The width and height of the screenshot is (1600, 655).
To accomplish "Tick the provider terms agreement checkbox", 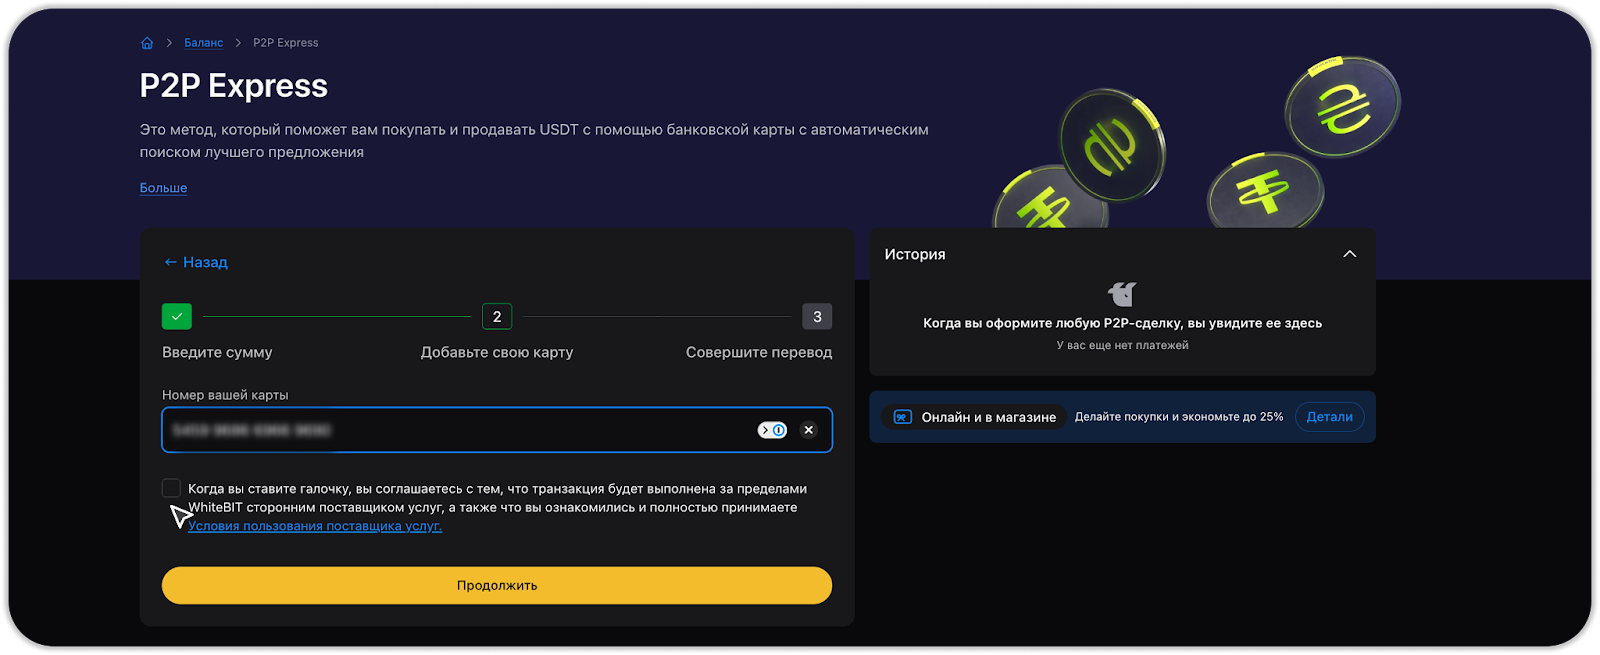I will pyautogui.click(x=171, y=488).
